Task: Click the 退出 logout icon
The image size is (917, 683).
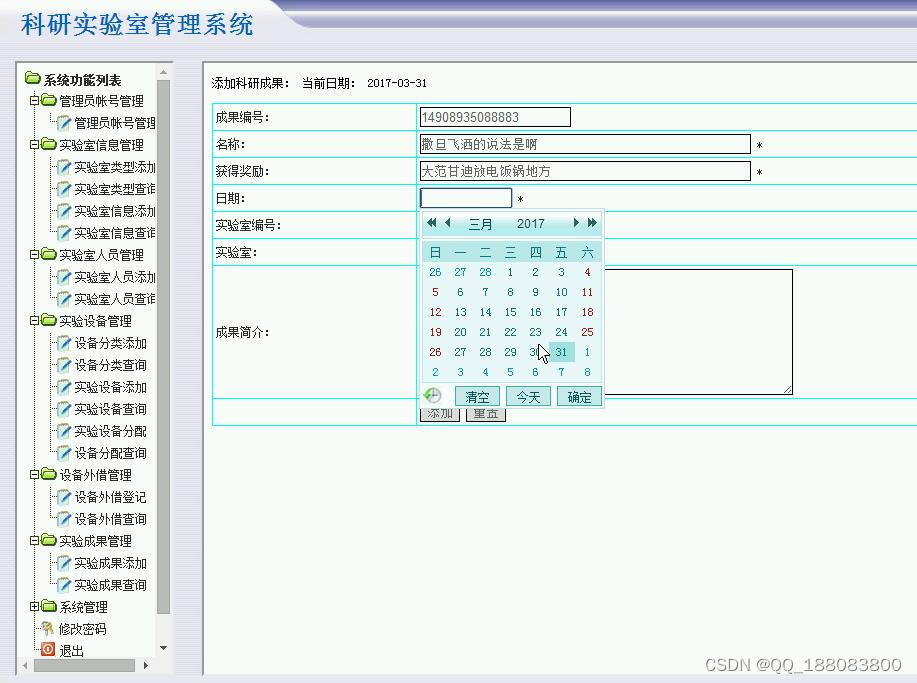Action: point(47,650)
